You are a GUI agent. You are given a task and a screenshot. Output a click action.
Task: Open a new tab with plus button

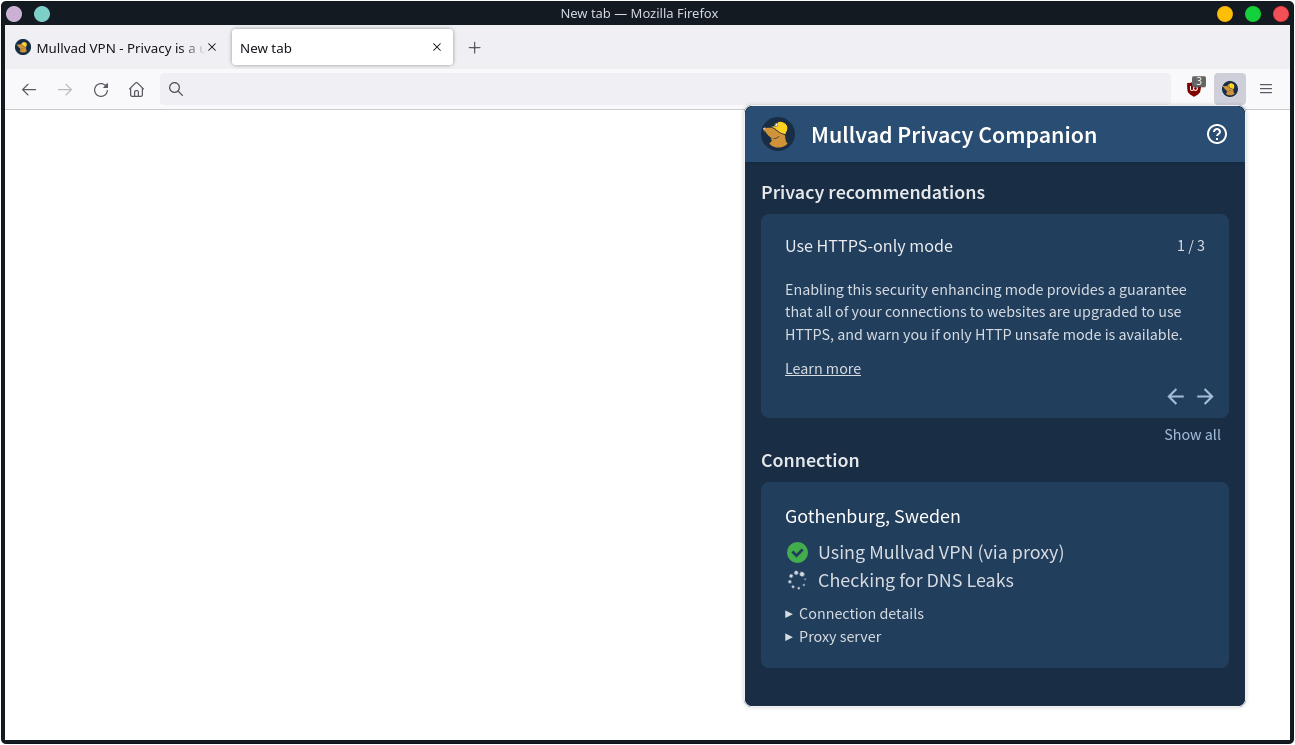[475, 48]
